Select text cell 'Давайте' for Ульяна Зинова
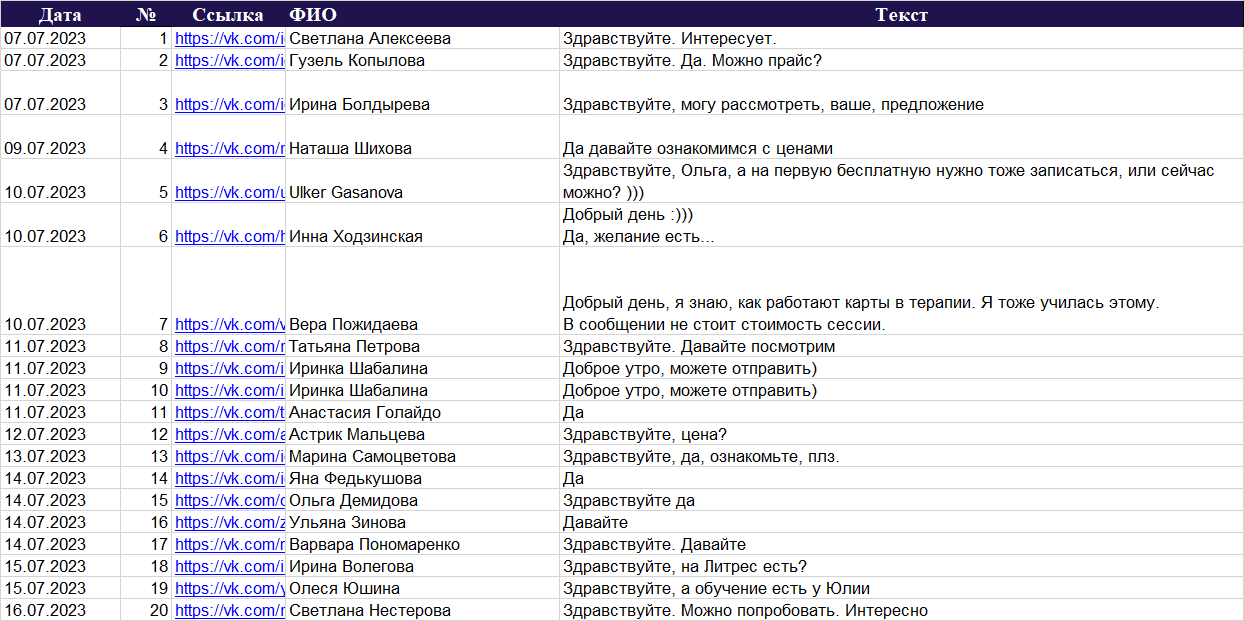Viewport: 1244px width, 621px height. point(901,522)
